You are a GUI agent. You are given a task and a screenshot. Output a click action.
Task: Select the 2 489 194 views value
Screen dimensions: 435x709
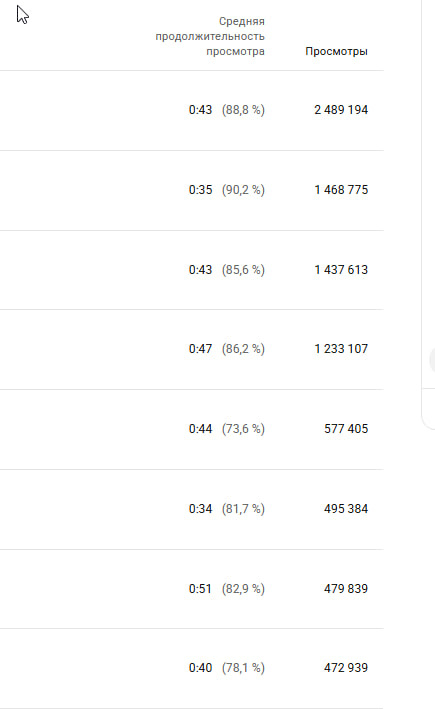[341, 110]
